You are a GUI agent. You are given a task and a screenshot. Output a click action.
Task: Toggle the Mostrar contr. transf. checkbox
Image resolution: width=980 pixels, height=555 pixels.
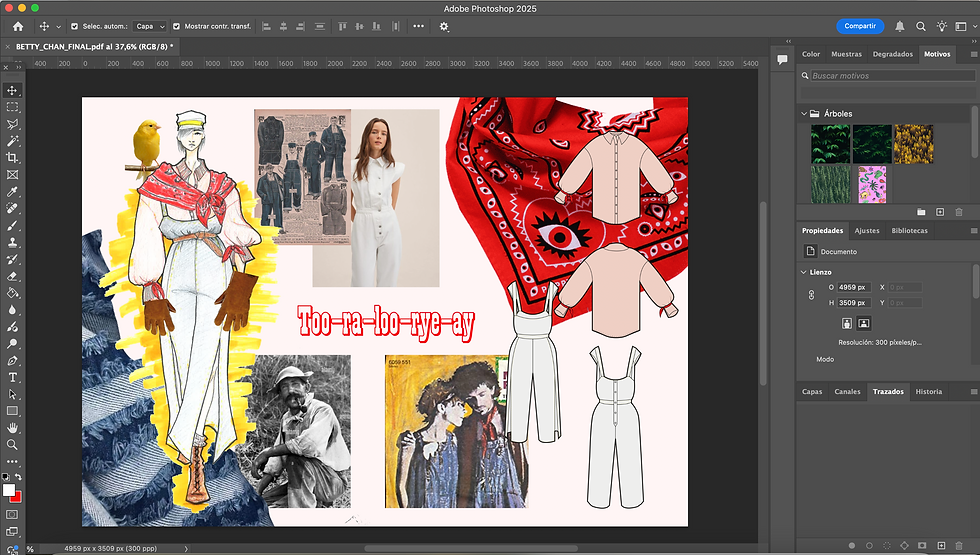point(176,26)
